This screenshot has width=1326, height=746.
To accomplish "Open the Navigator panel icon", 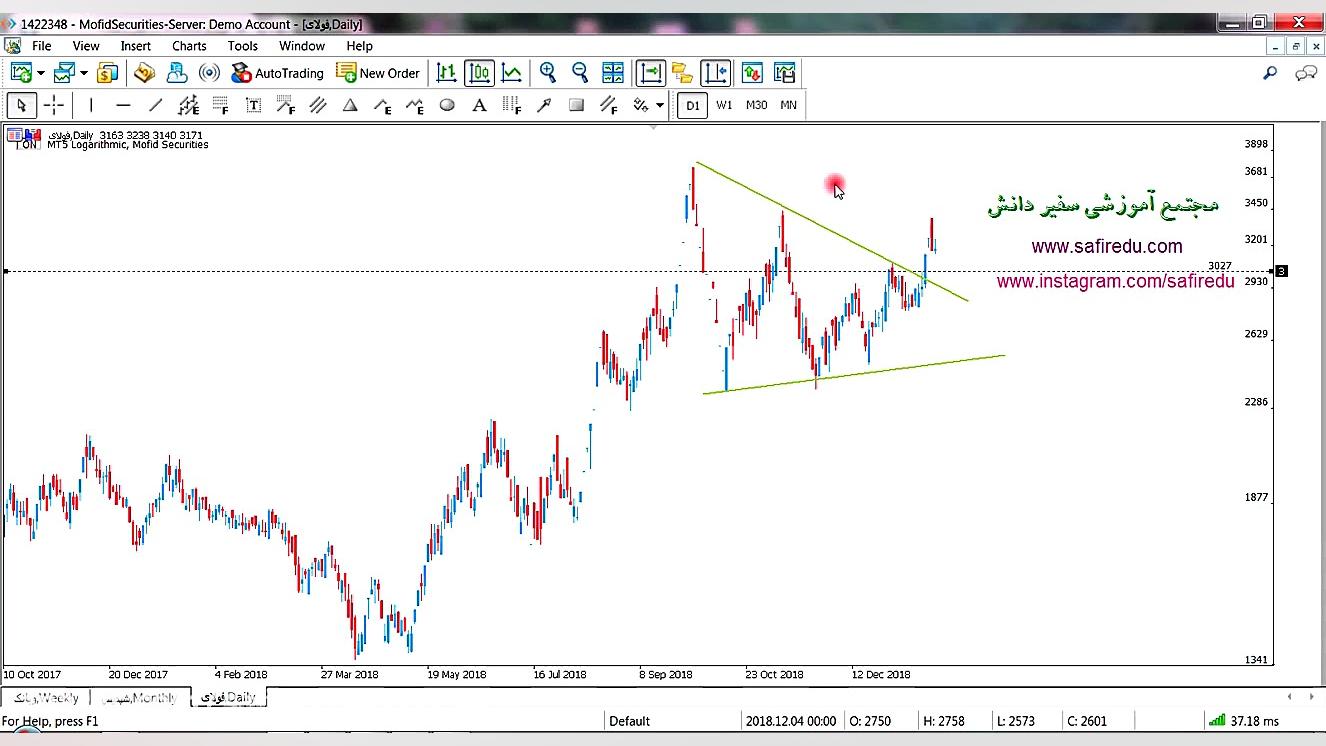I will [177, 73].
